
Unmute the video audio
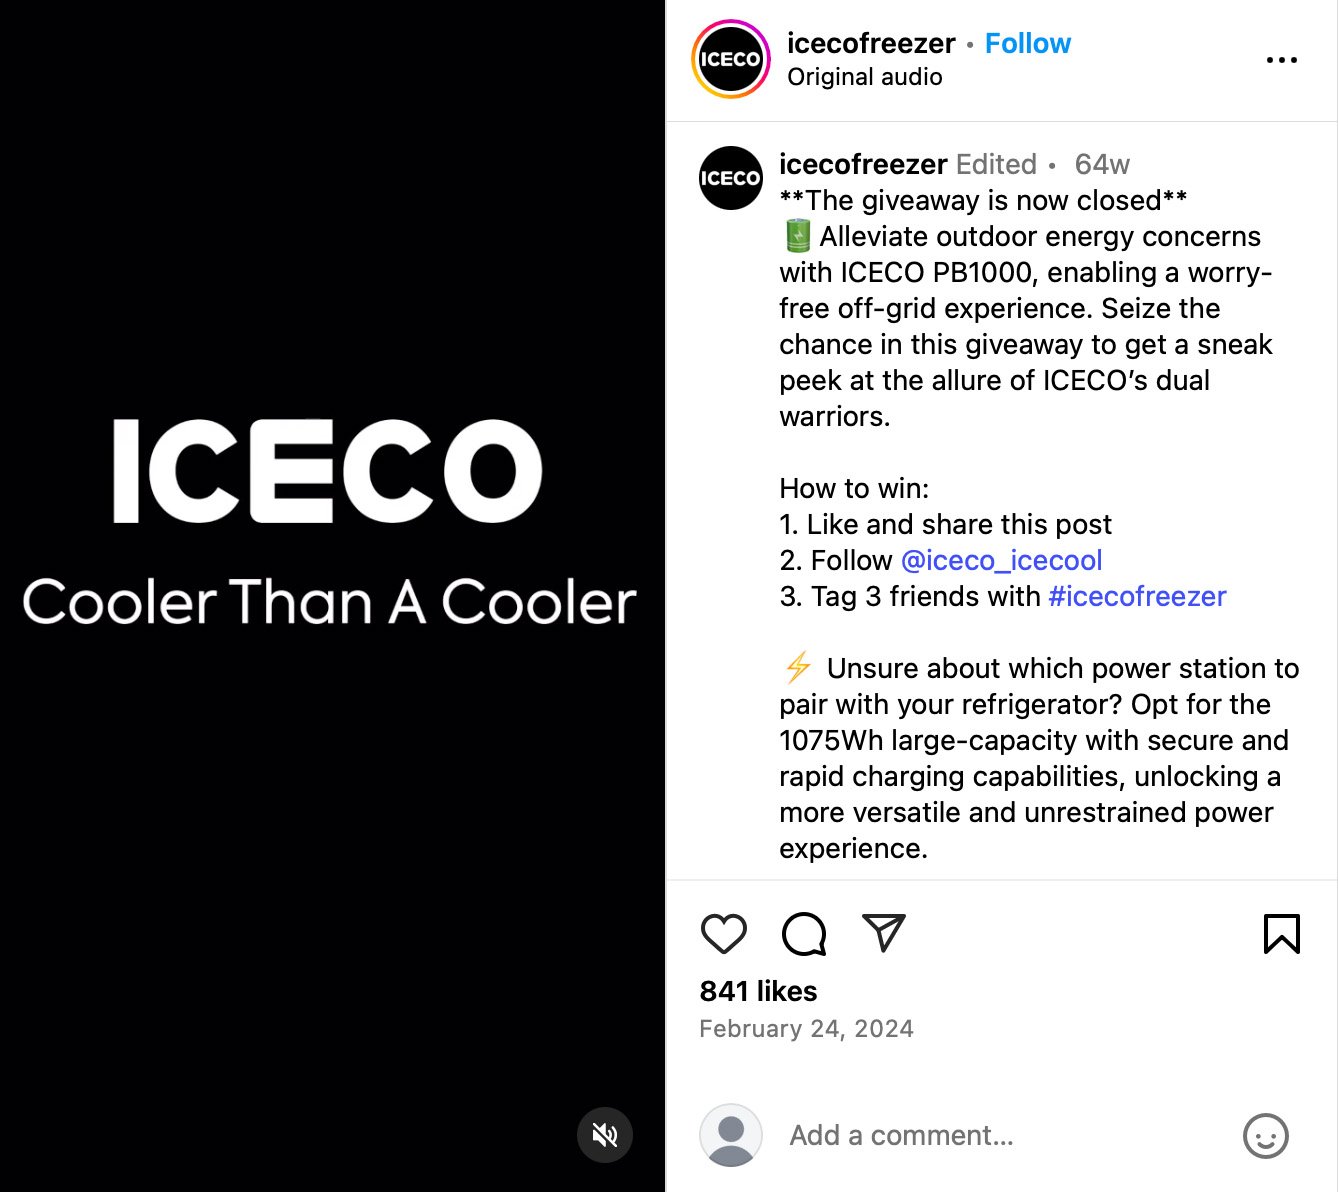[605, 1135]
